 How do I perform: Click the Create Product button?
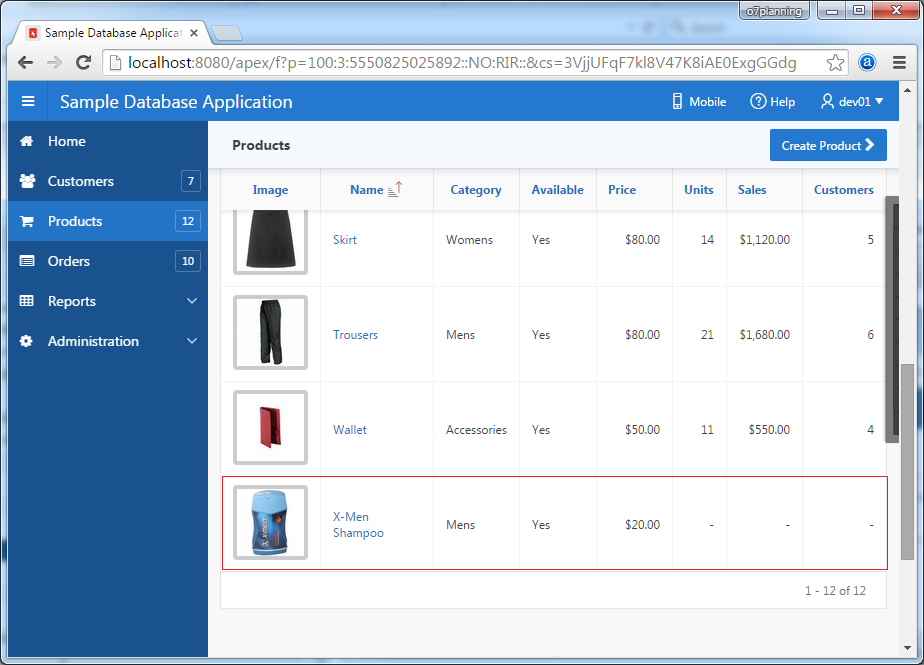[x=828, y=145]
